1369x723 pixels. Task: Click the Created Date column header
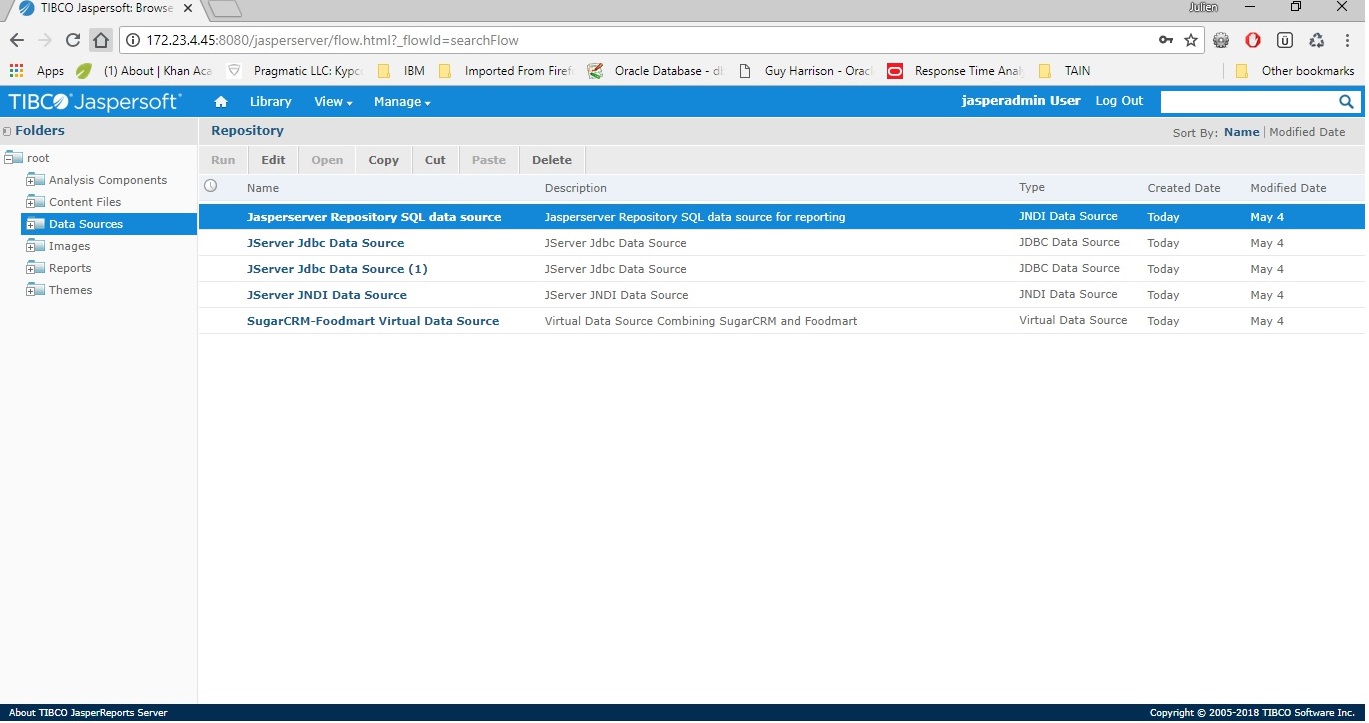(1184, 188)
